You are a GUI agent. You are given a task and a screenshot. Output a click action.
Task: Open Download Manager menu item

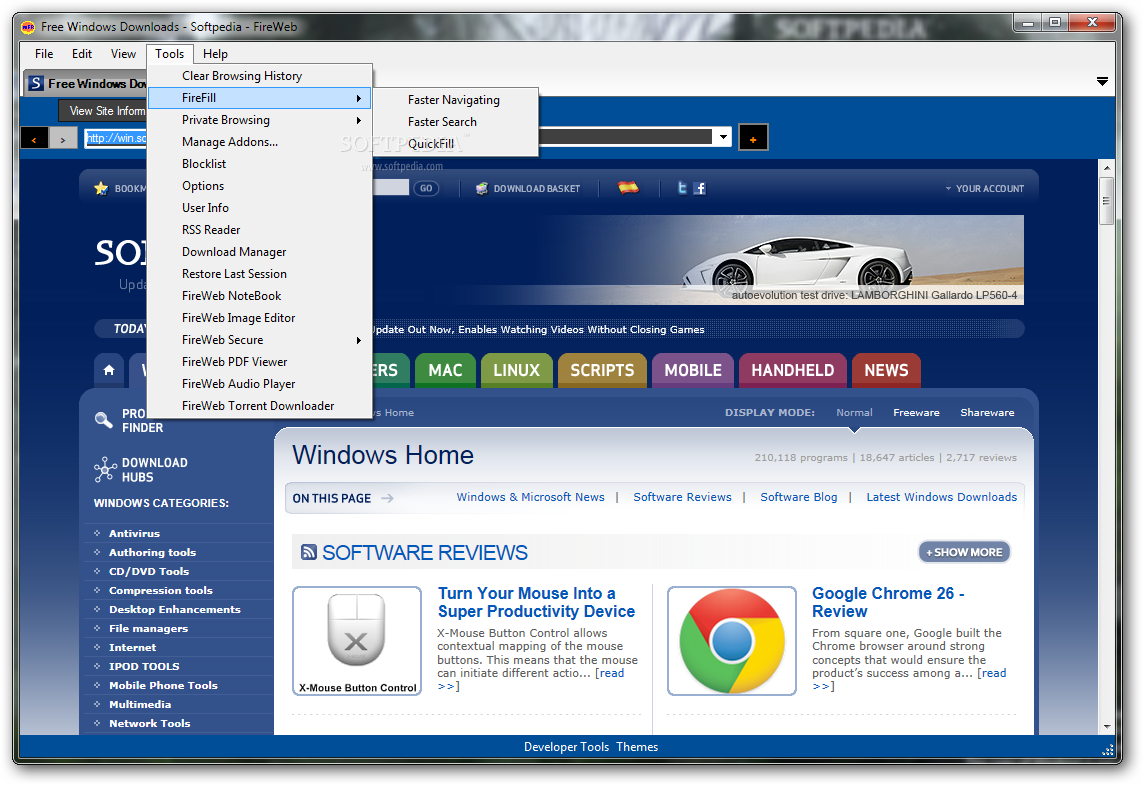tap(260, 252)
